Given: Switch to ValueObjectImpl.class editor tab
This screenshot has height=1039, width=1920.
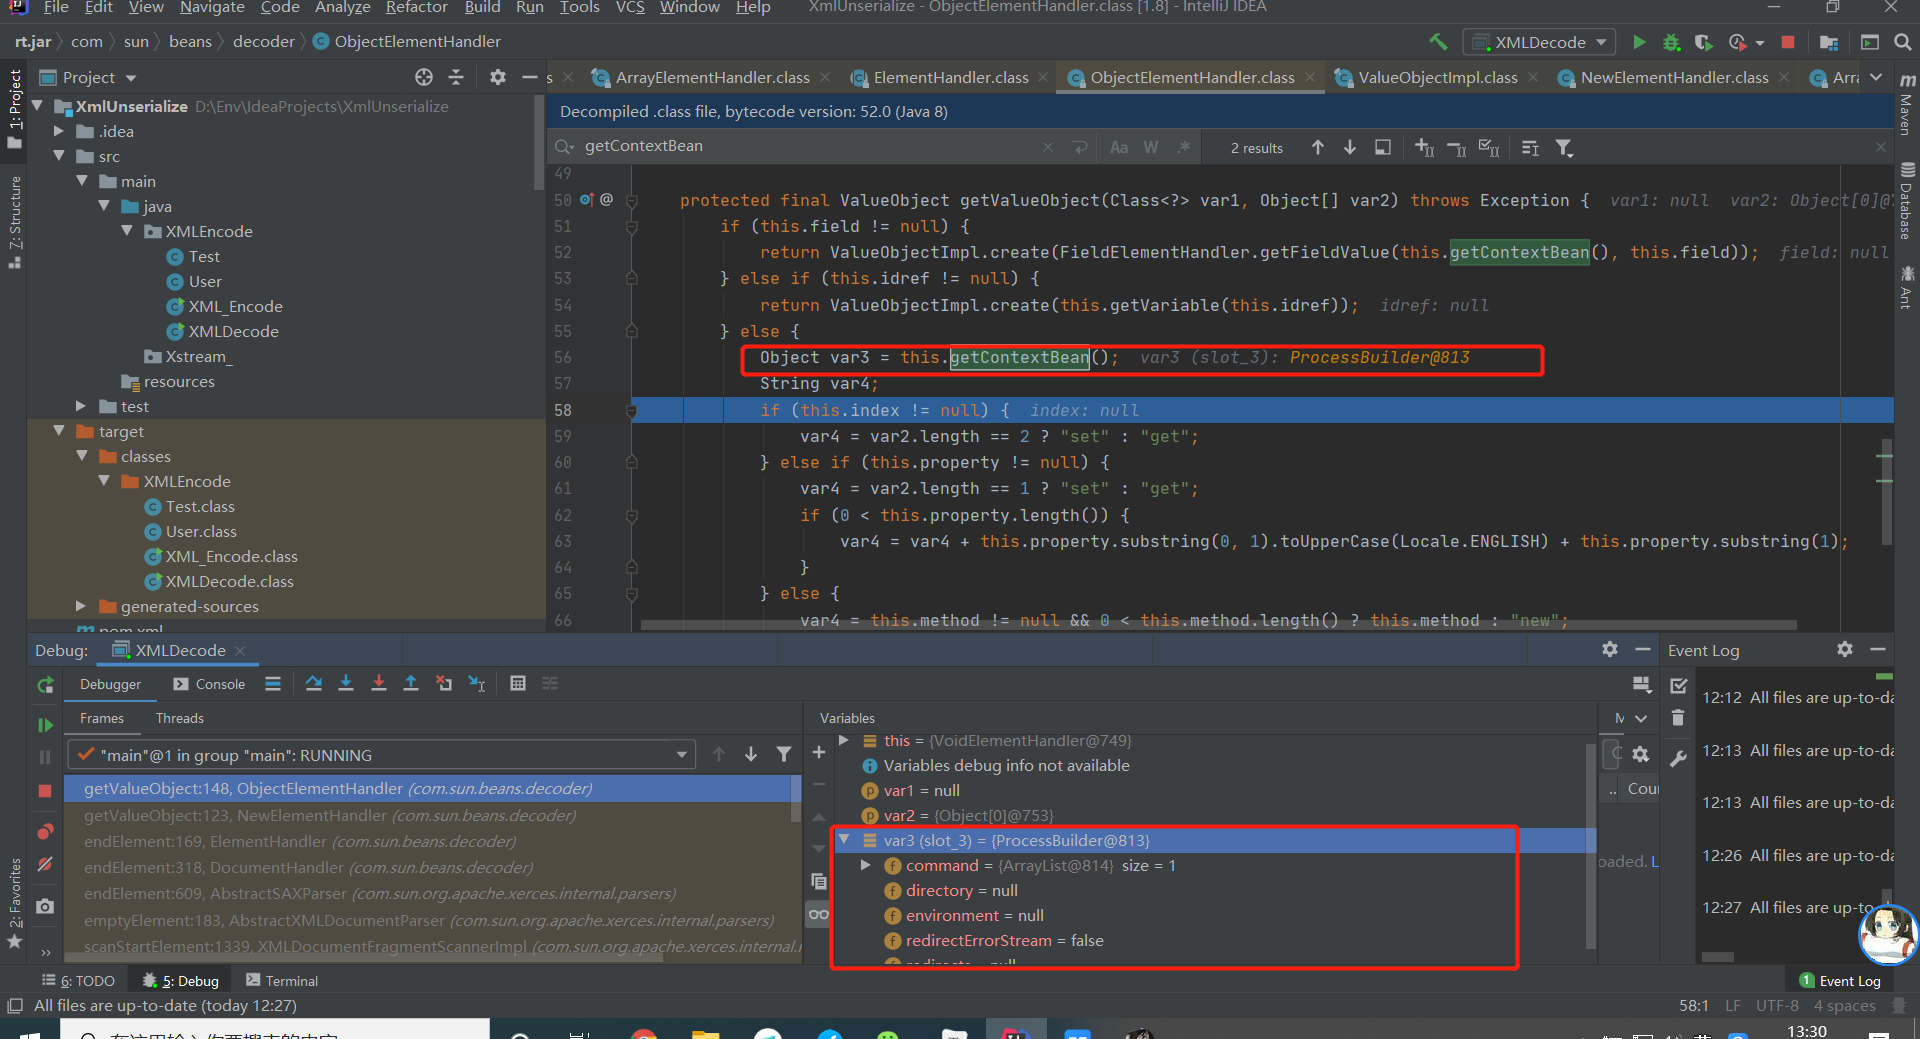Looking at the screenshot, I should 1437,77.
